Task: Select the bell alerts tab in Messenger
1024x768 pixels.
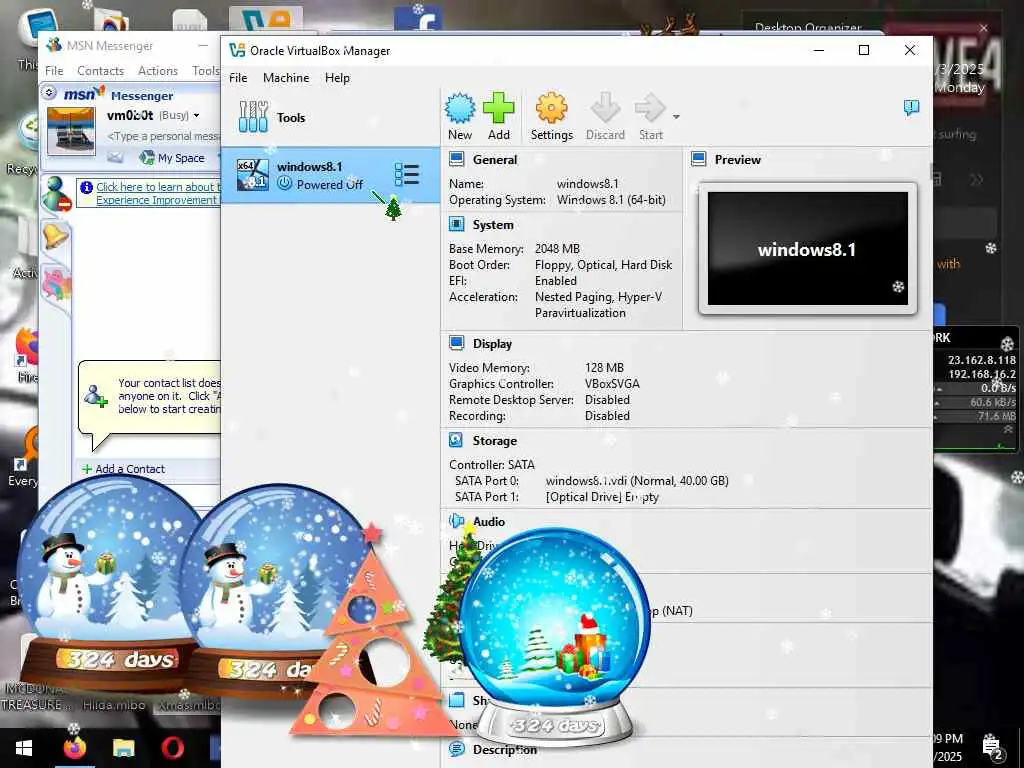Action: 56,236
